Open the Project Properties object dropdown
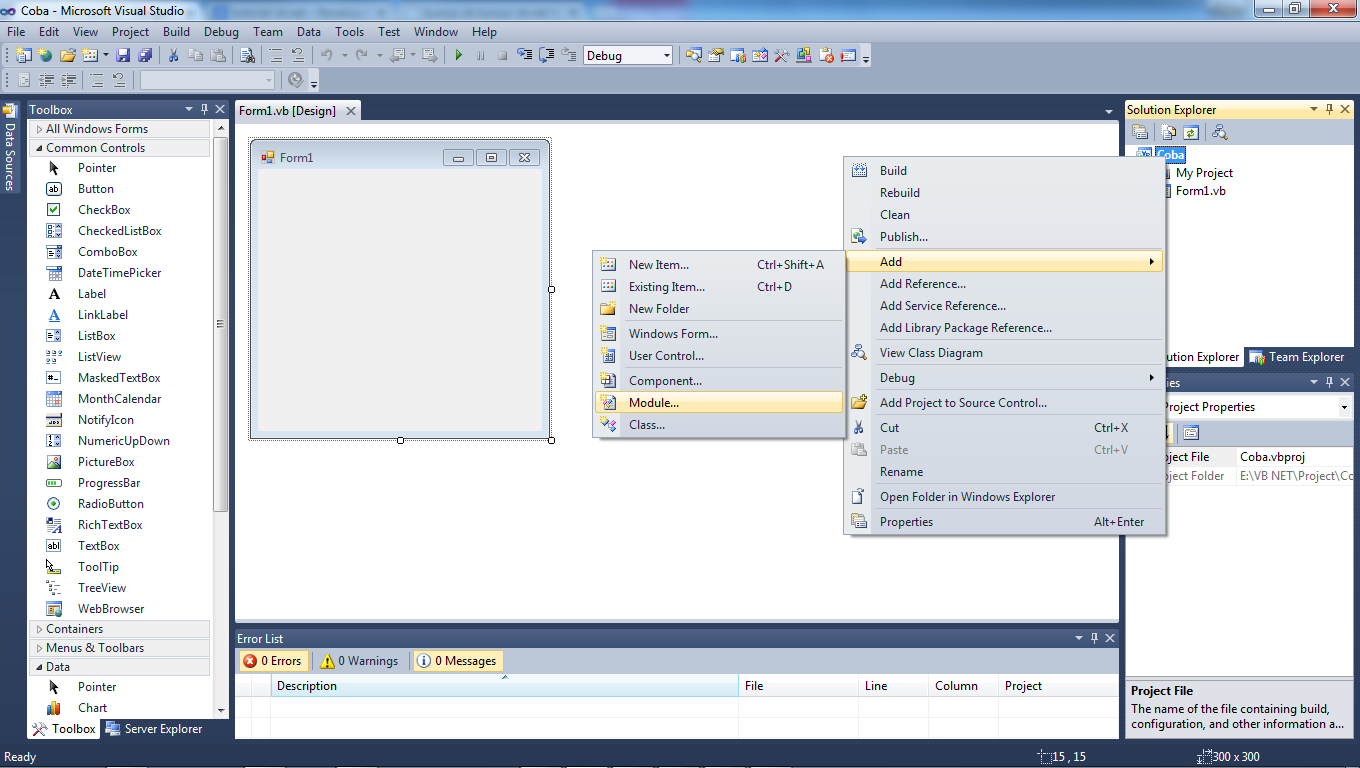Screen dimensions: 1360x768 pyautogui.click(x=1344, y=407)
